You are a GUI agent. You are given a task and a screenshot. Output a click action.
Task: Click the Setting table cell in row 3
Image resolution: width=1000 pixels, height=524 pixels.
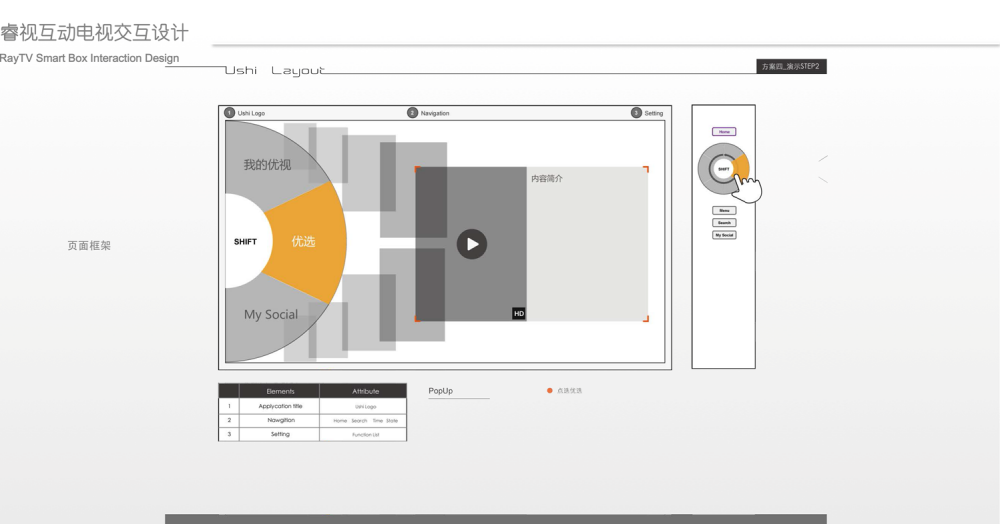[280, 434]
